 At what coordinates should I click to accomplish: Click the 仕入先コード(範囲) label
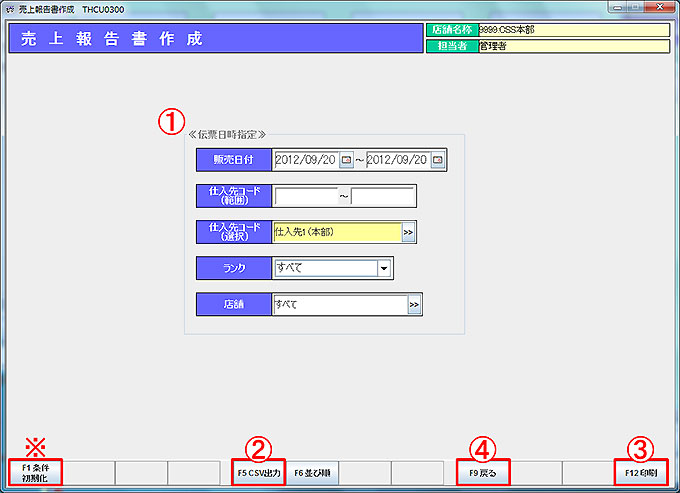coord(234,196)
